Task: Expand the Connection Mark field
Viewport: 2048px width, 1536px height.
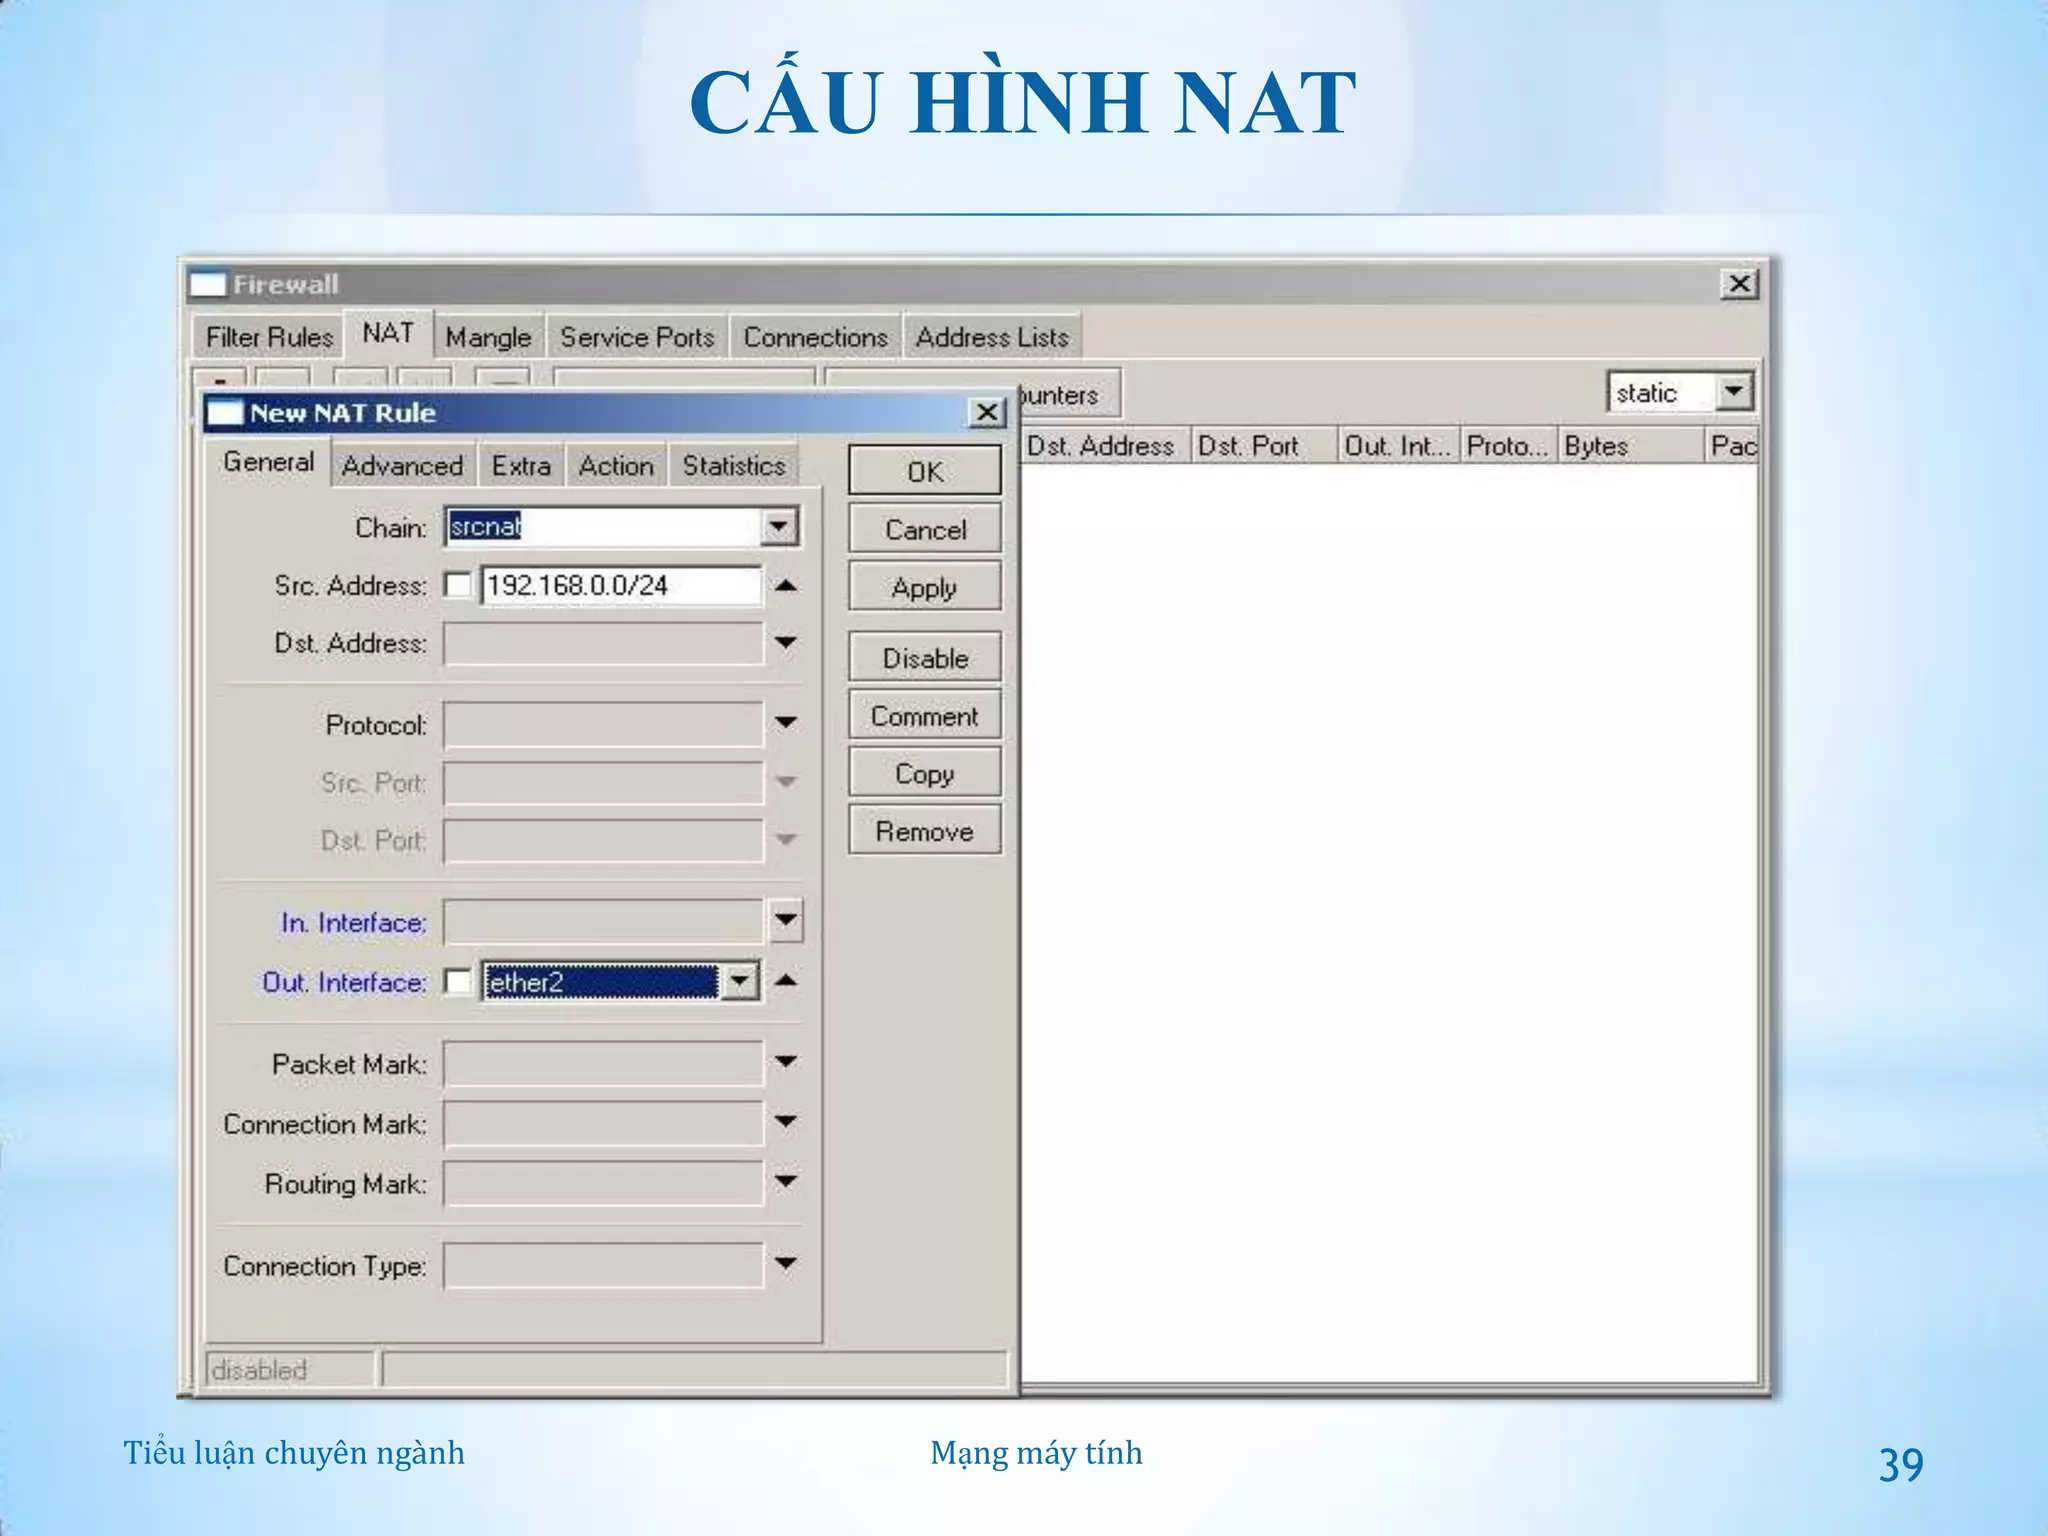Action: point(786,1122)
